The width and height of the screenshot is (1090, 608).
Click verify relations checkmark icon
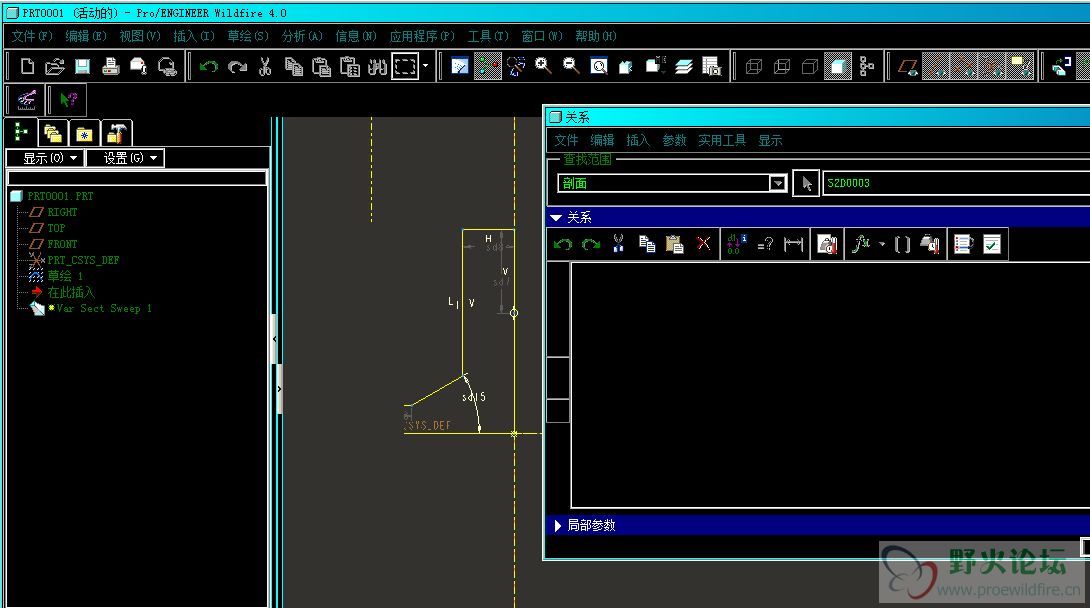[992, 245]
